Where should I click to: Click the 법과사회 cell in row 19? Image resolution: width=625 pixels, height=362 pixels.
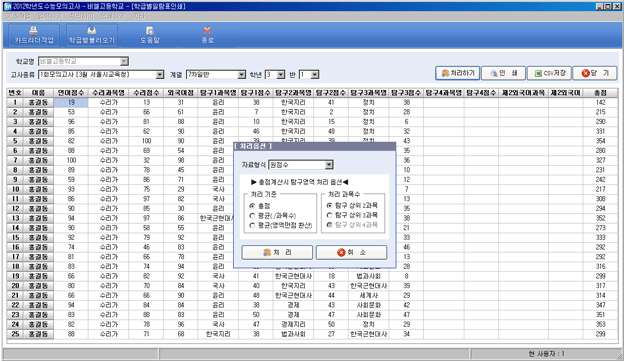[x=368, y=276]
